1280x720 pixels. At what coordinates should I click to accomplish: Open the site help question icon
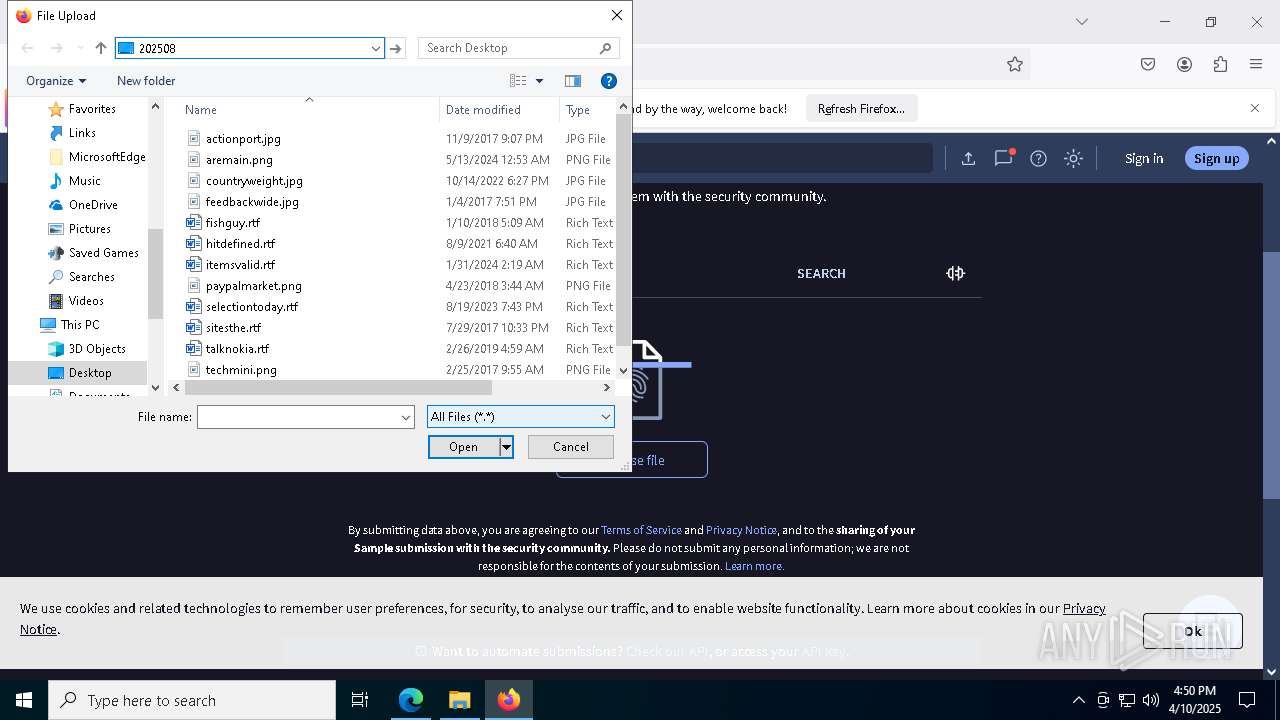click(x=1038, y=158)
